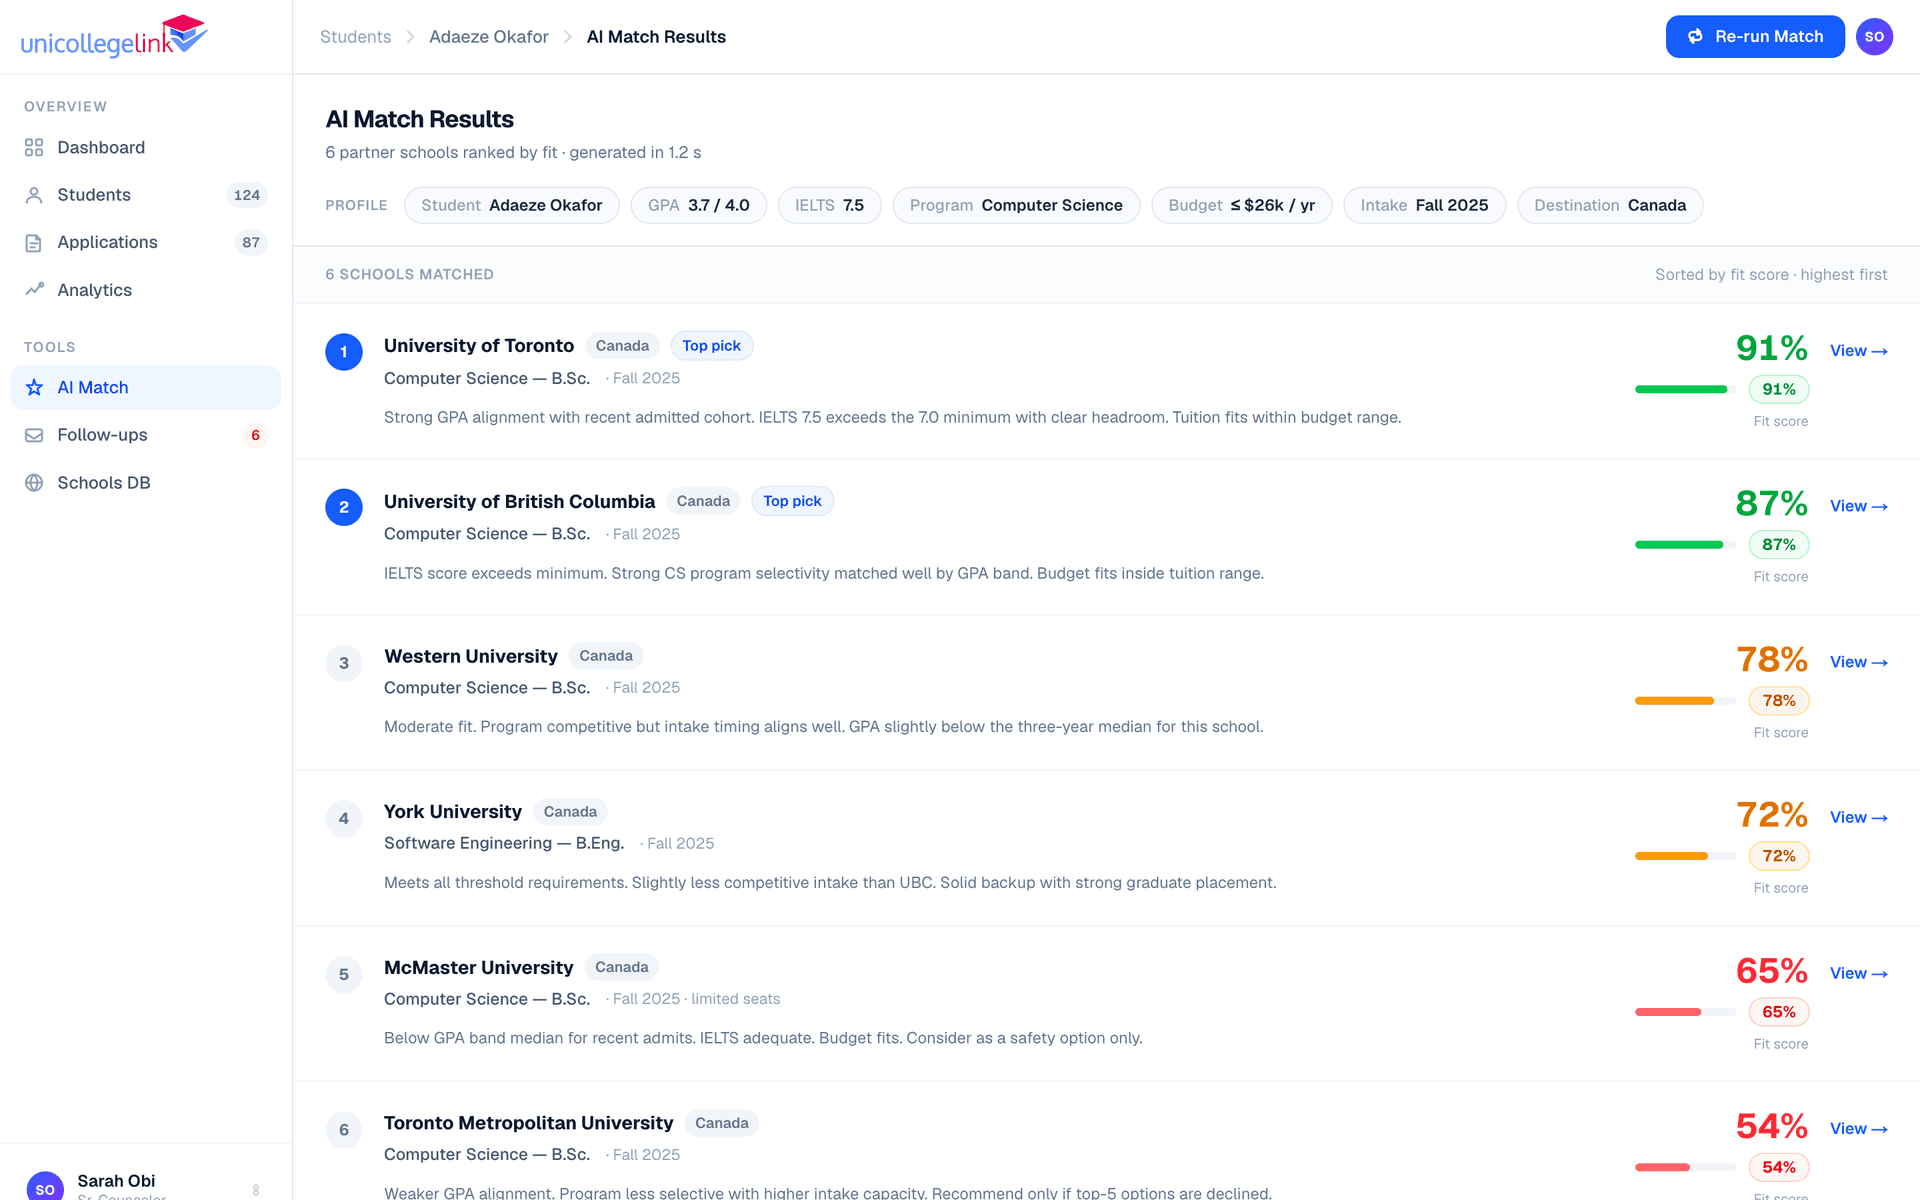Click the green 91% fit score bar
The width and height of the screenshot is (1920, 1200).
(1686, 389)
